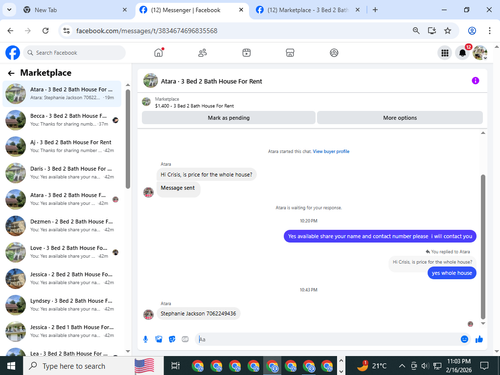
Task: Click the conversation header avatar thumbnail
Action: [150, 81]
